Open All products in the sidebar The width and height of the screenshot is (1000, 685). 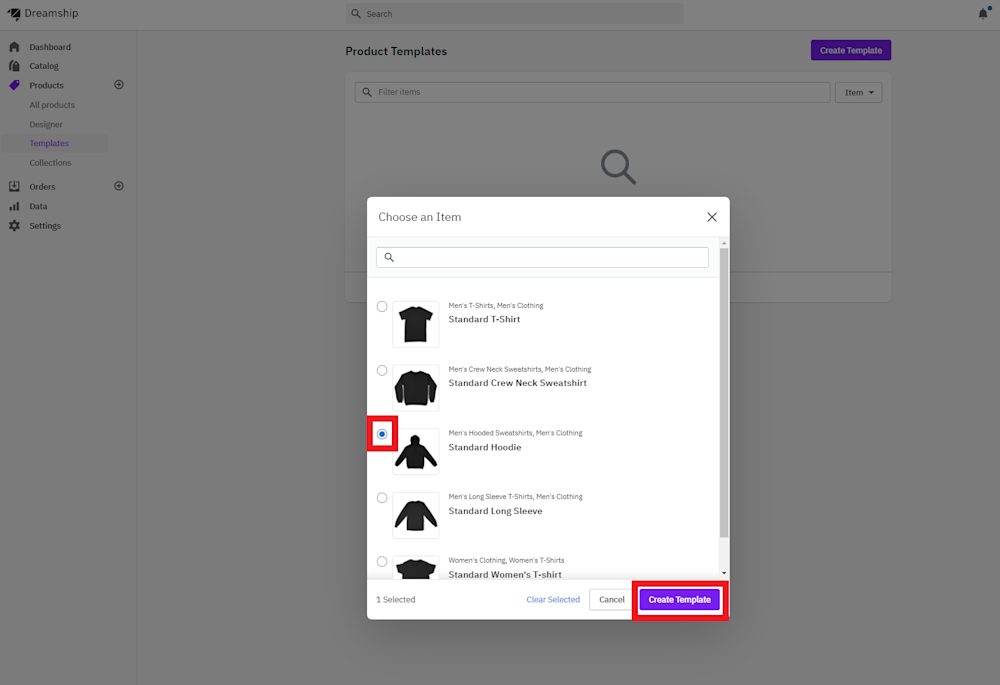coord(52,105)
